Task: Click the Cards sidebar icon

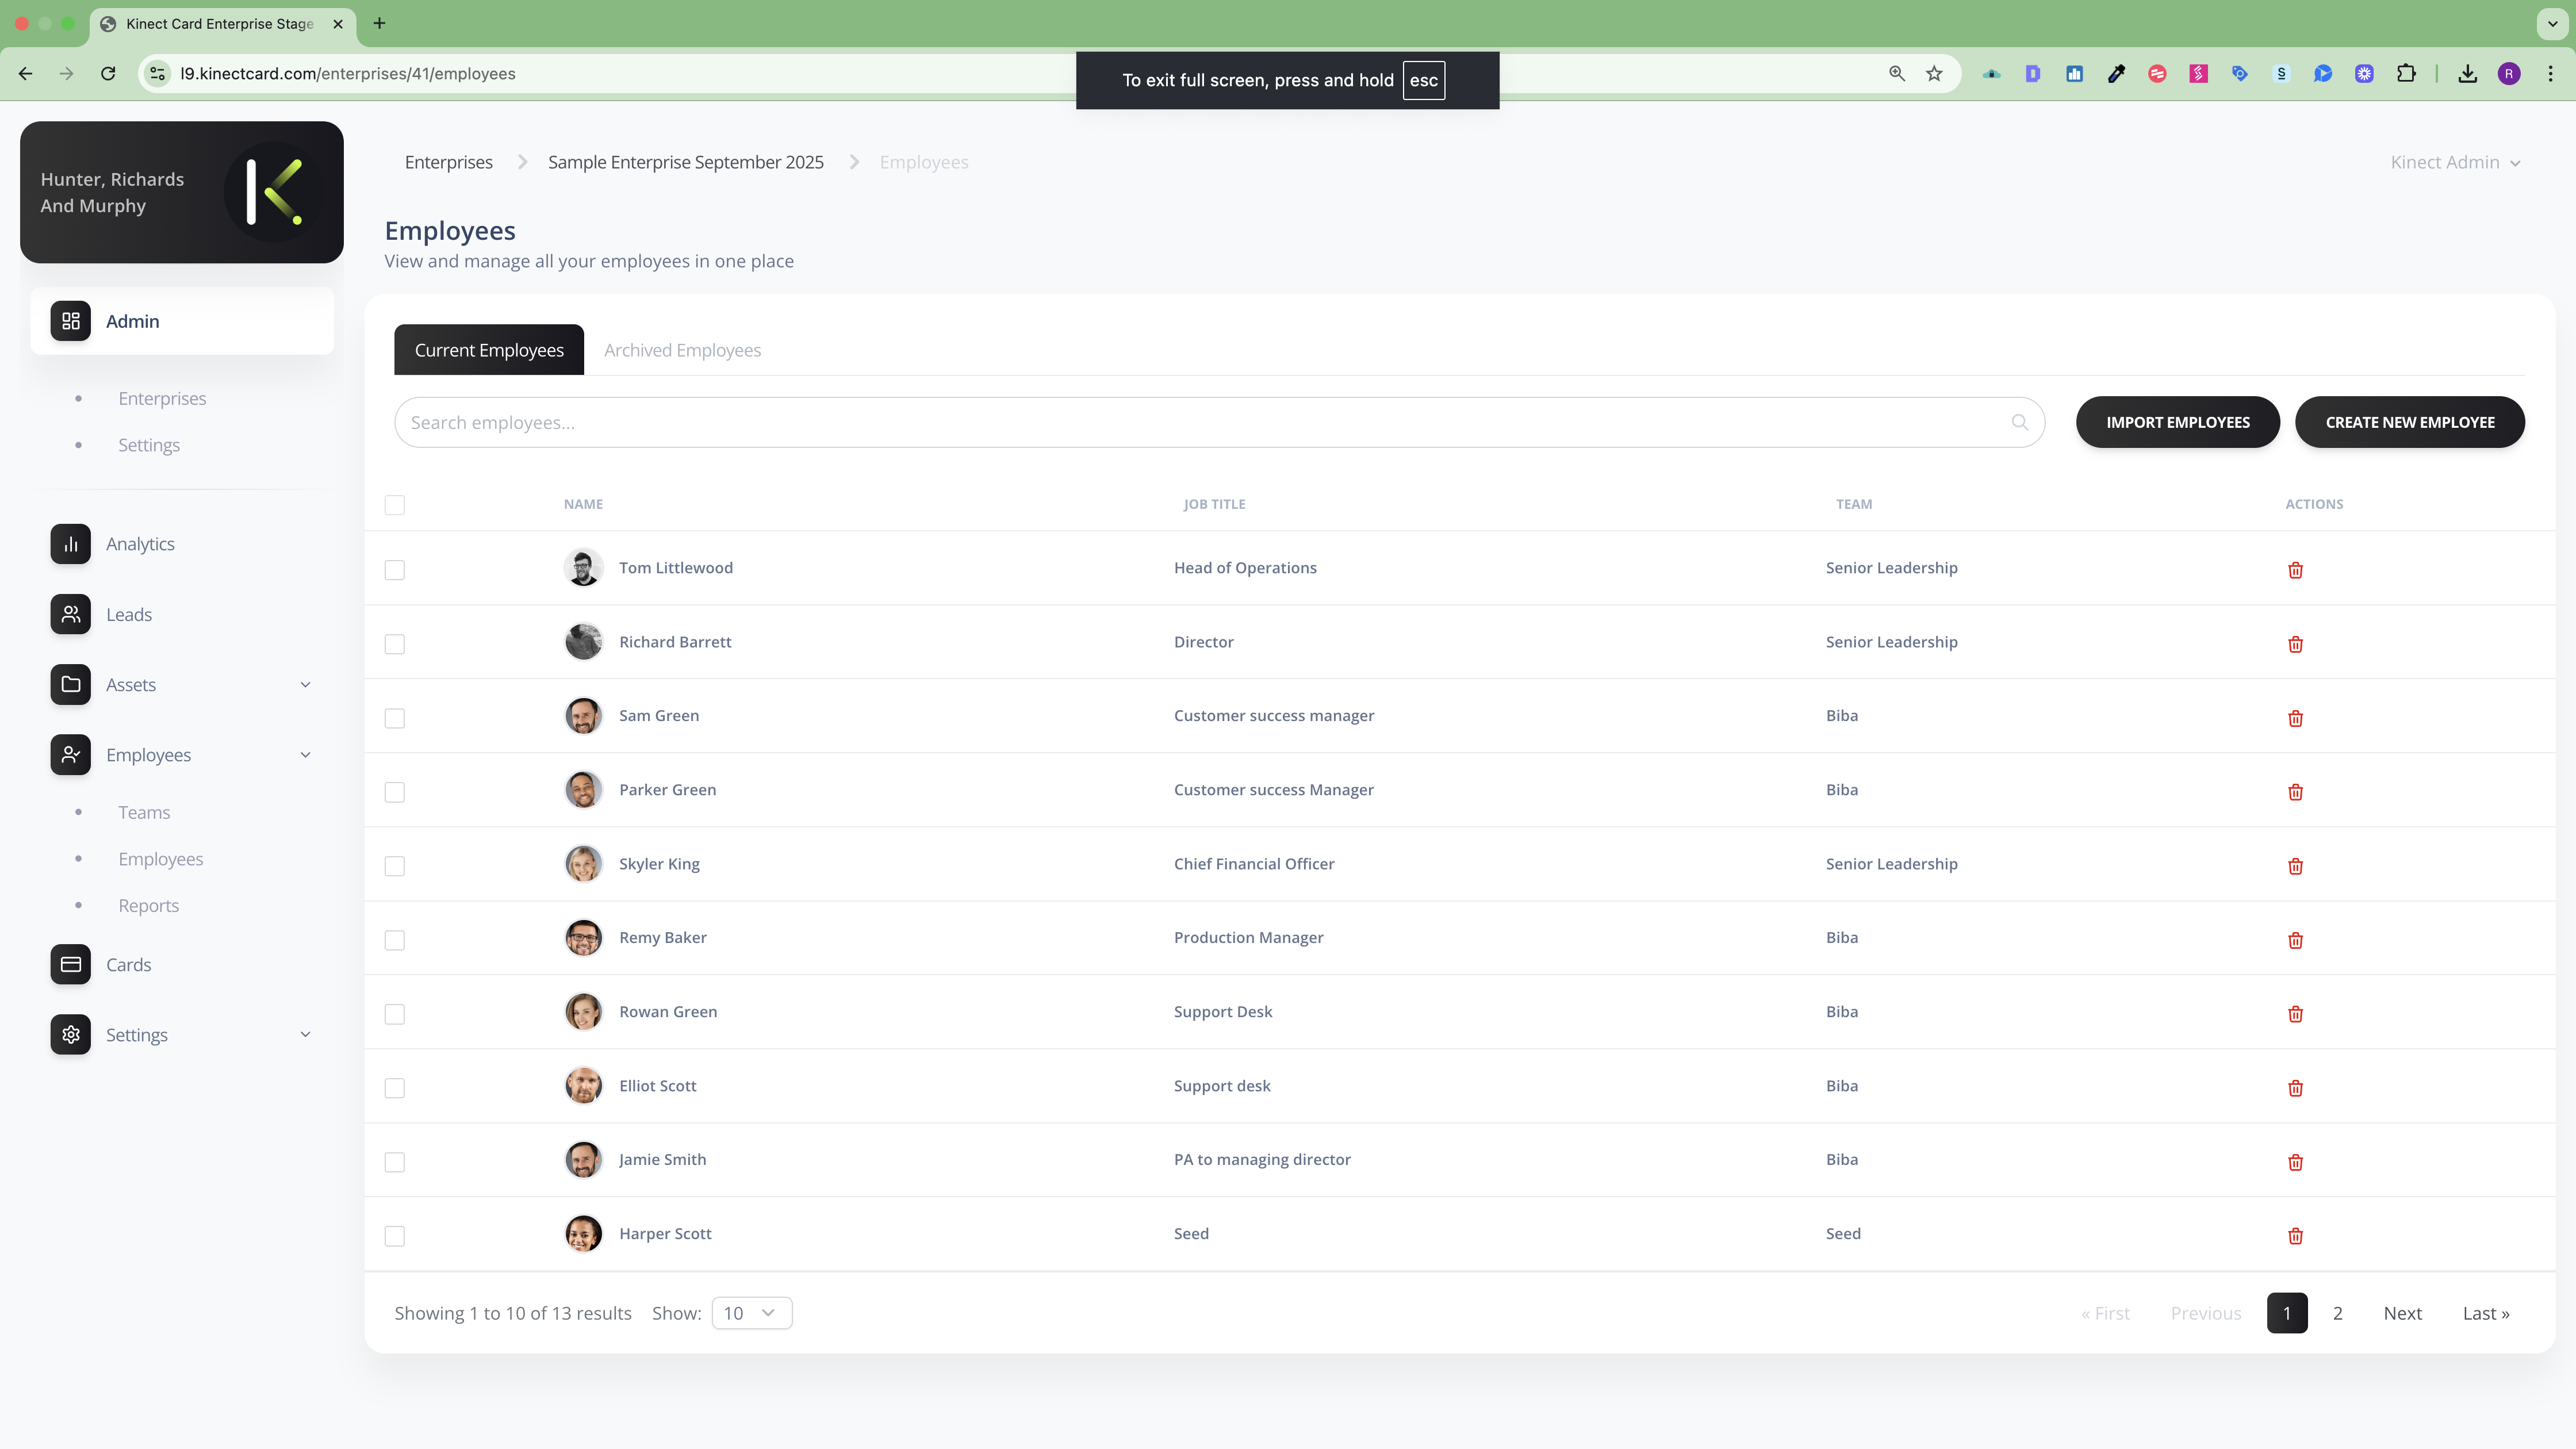Action: (70, 964)
